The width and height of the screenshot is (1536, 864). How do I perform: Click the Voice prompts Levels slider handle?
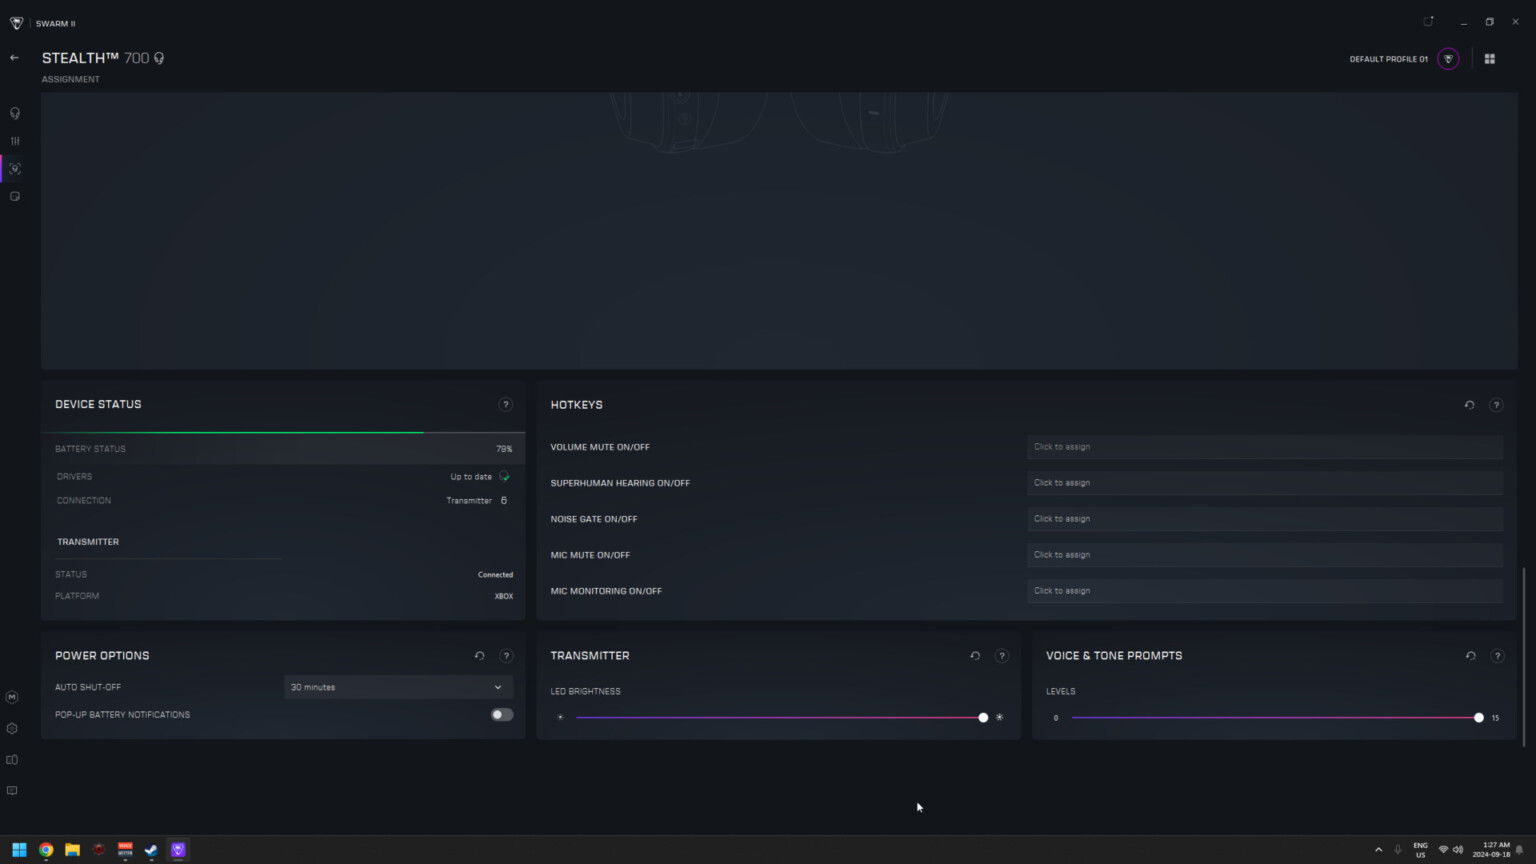point(1478,718)
